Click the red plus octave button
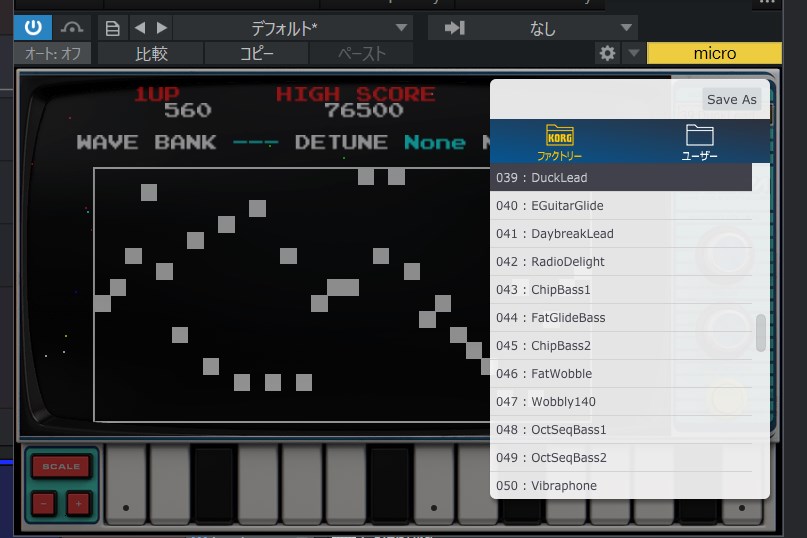Screen dimensions: 807x538 click(77, 503)
